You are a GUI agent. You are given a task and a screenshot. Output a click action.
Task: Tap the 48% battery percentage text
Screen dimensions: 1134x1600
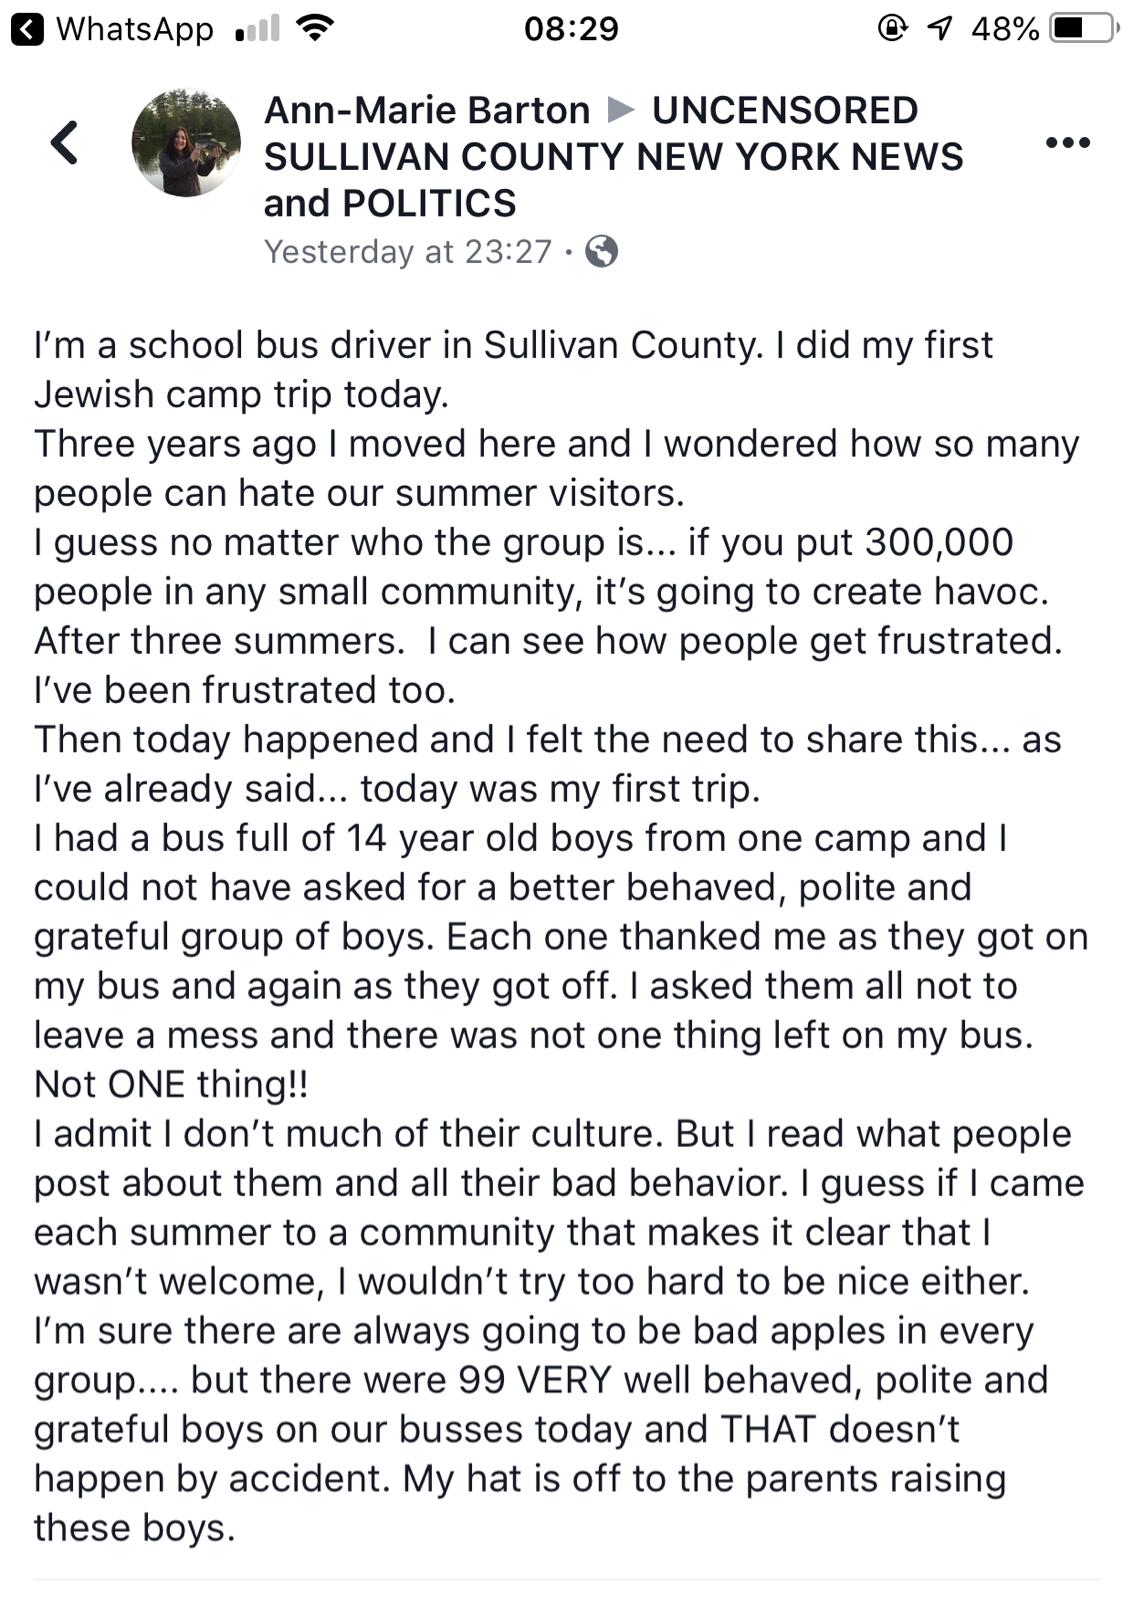[x=1004, y=29]
